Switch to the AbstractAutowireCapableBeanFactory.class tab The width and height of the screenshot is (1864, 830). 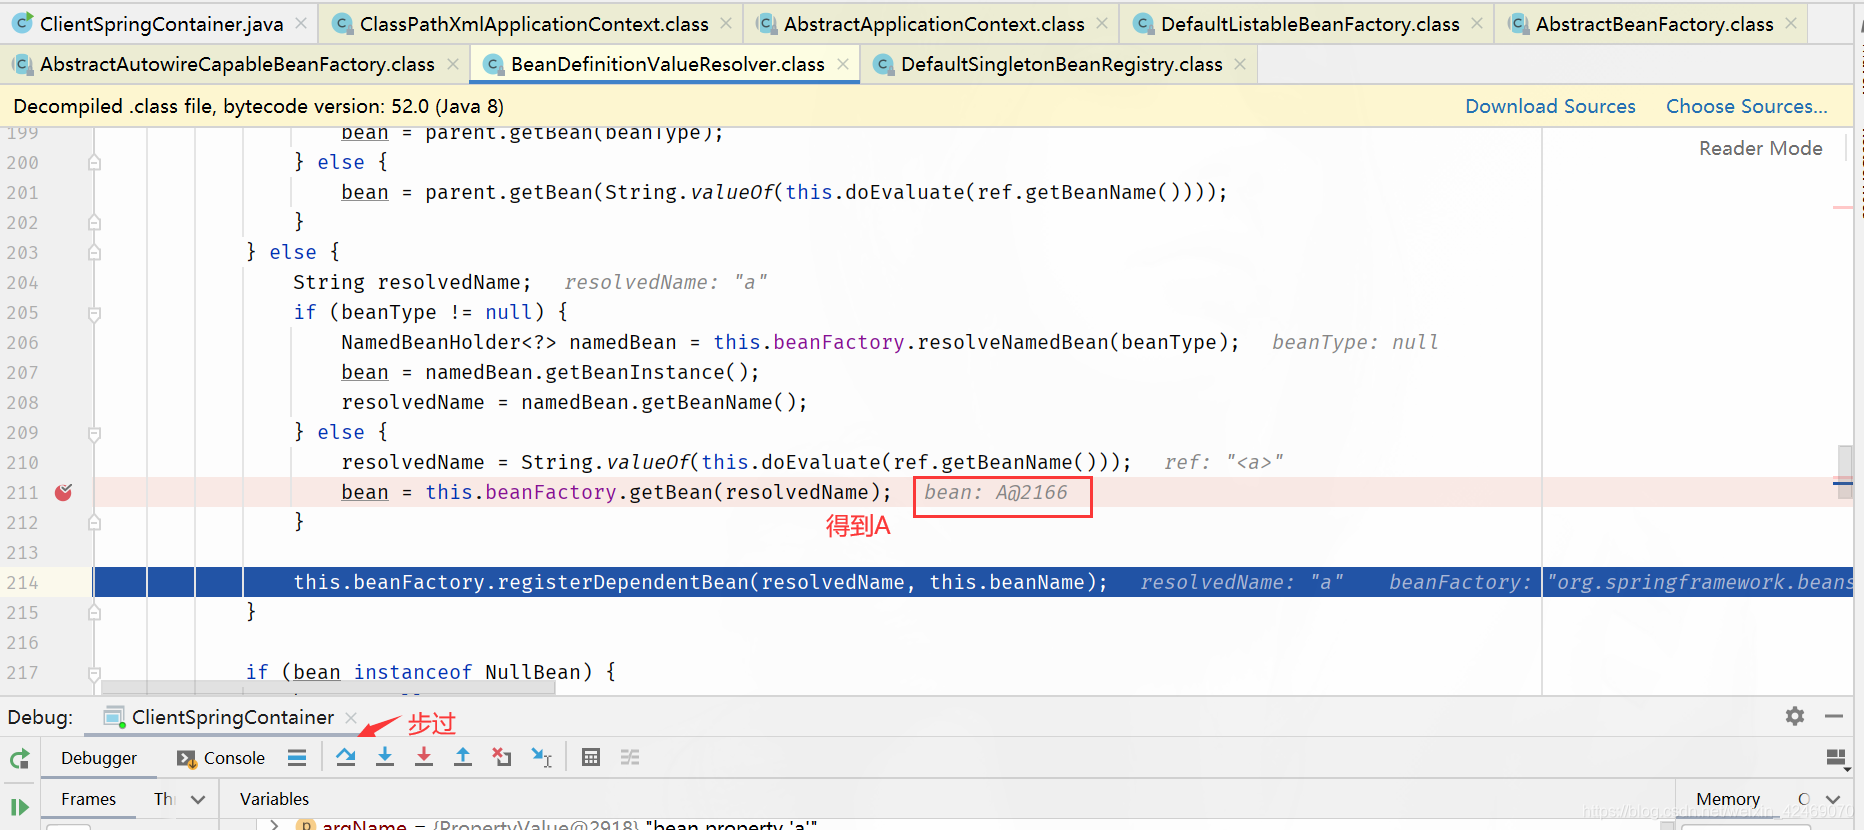coord(236,64)
